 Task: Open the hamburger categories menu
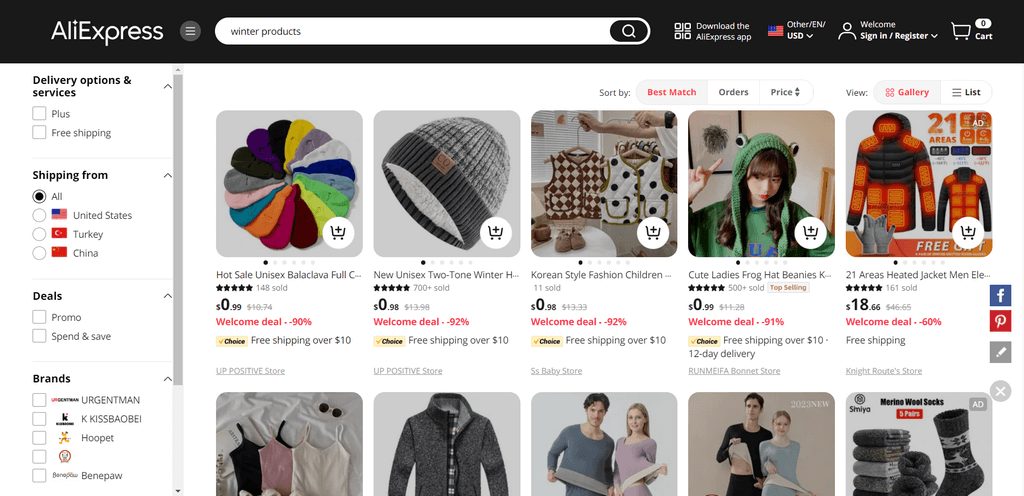coord(190,31)
